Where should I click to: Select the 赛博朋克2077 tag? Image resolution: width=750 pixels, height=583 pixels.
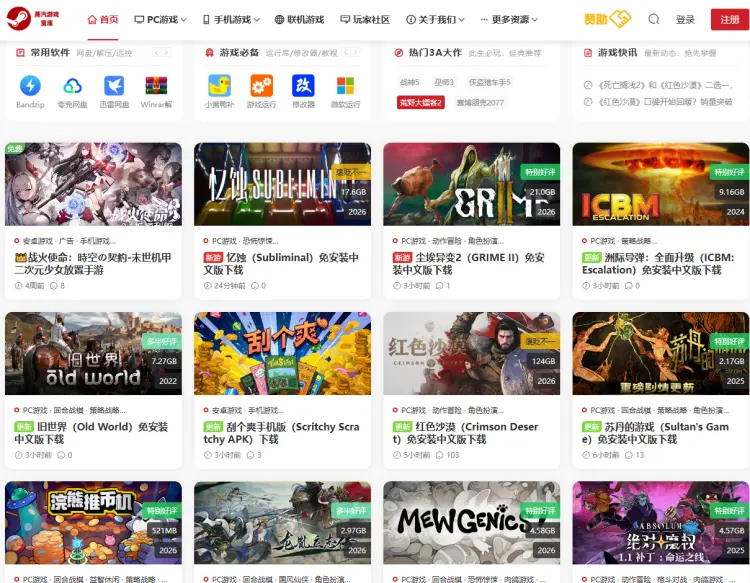click(x=480, y=102)
